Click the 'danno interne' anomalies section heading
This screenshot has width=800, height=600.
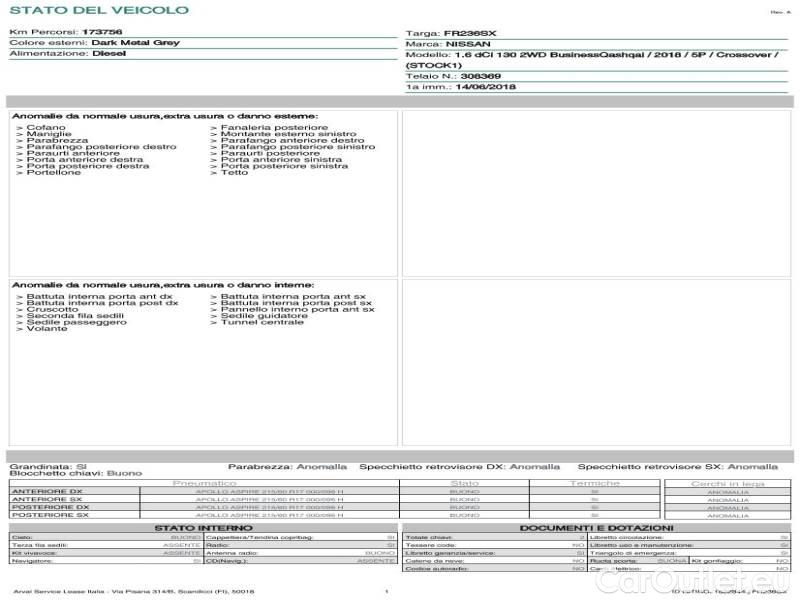163,285
